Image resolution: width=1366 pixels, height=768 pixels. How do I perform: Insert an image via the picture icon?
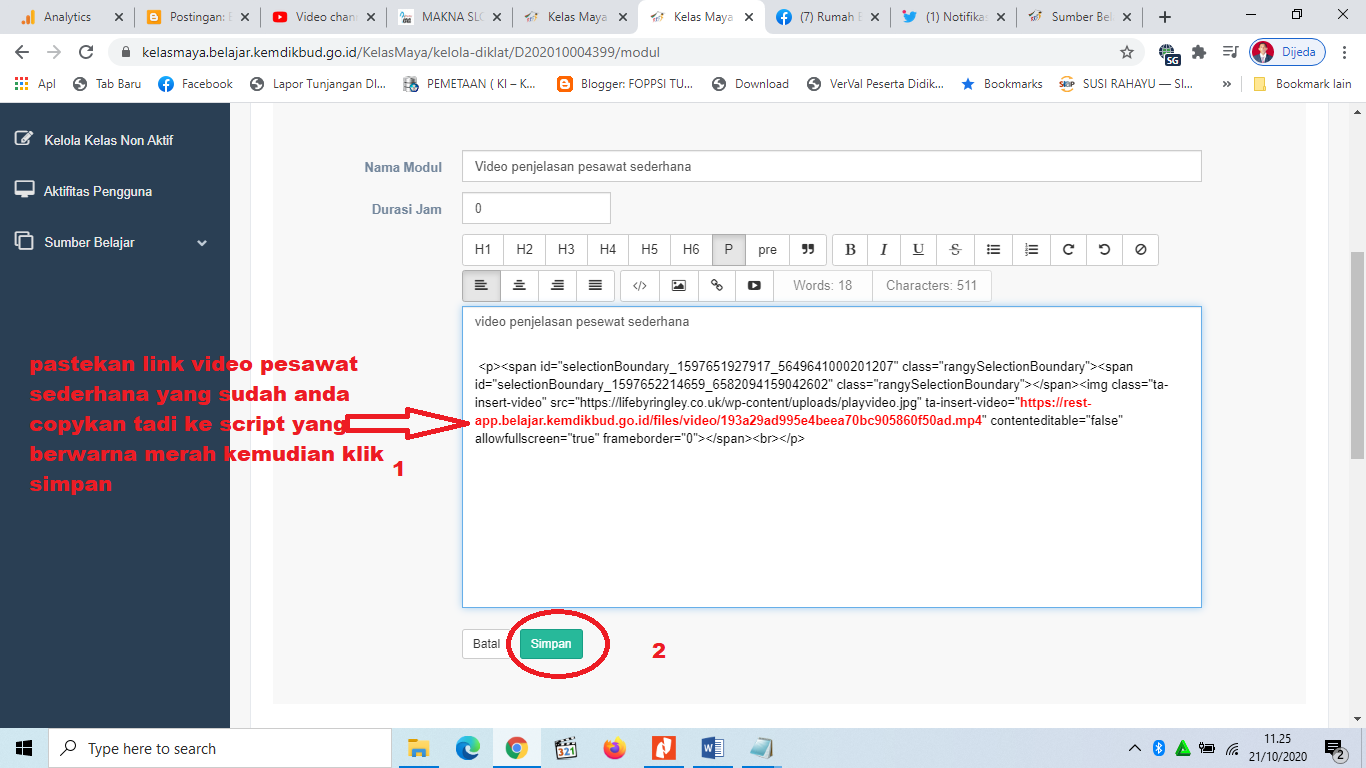(x=678, y=286)
